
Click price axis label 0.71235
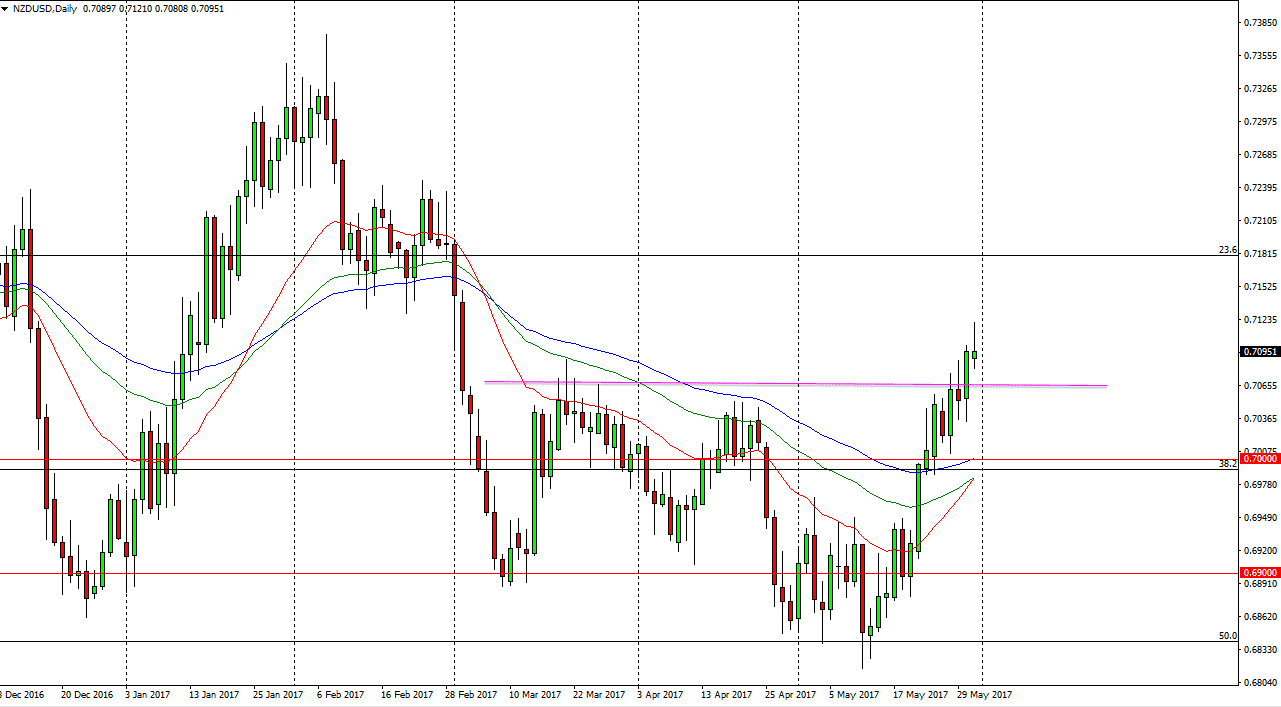click(1259, 319)
